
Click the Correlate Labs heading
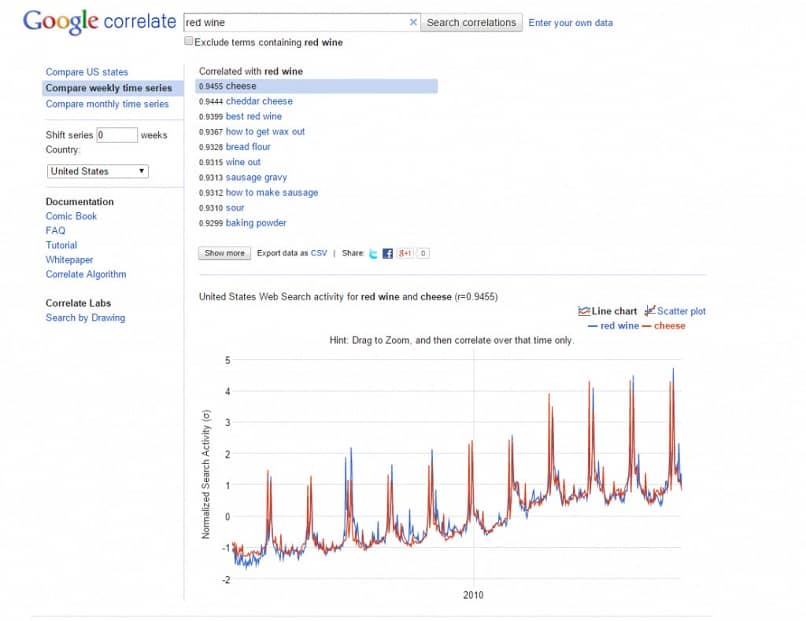[78, 303]
